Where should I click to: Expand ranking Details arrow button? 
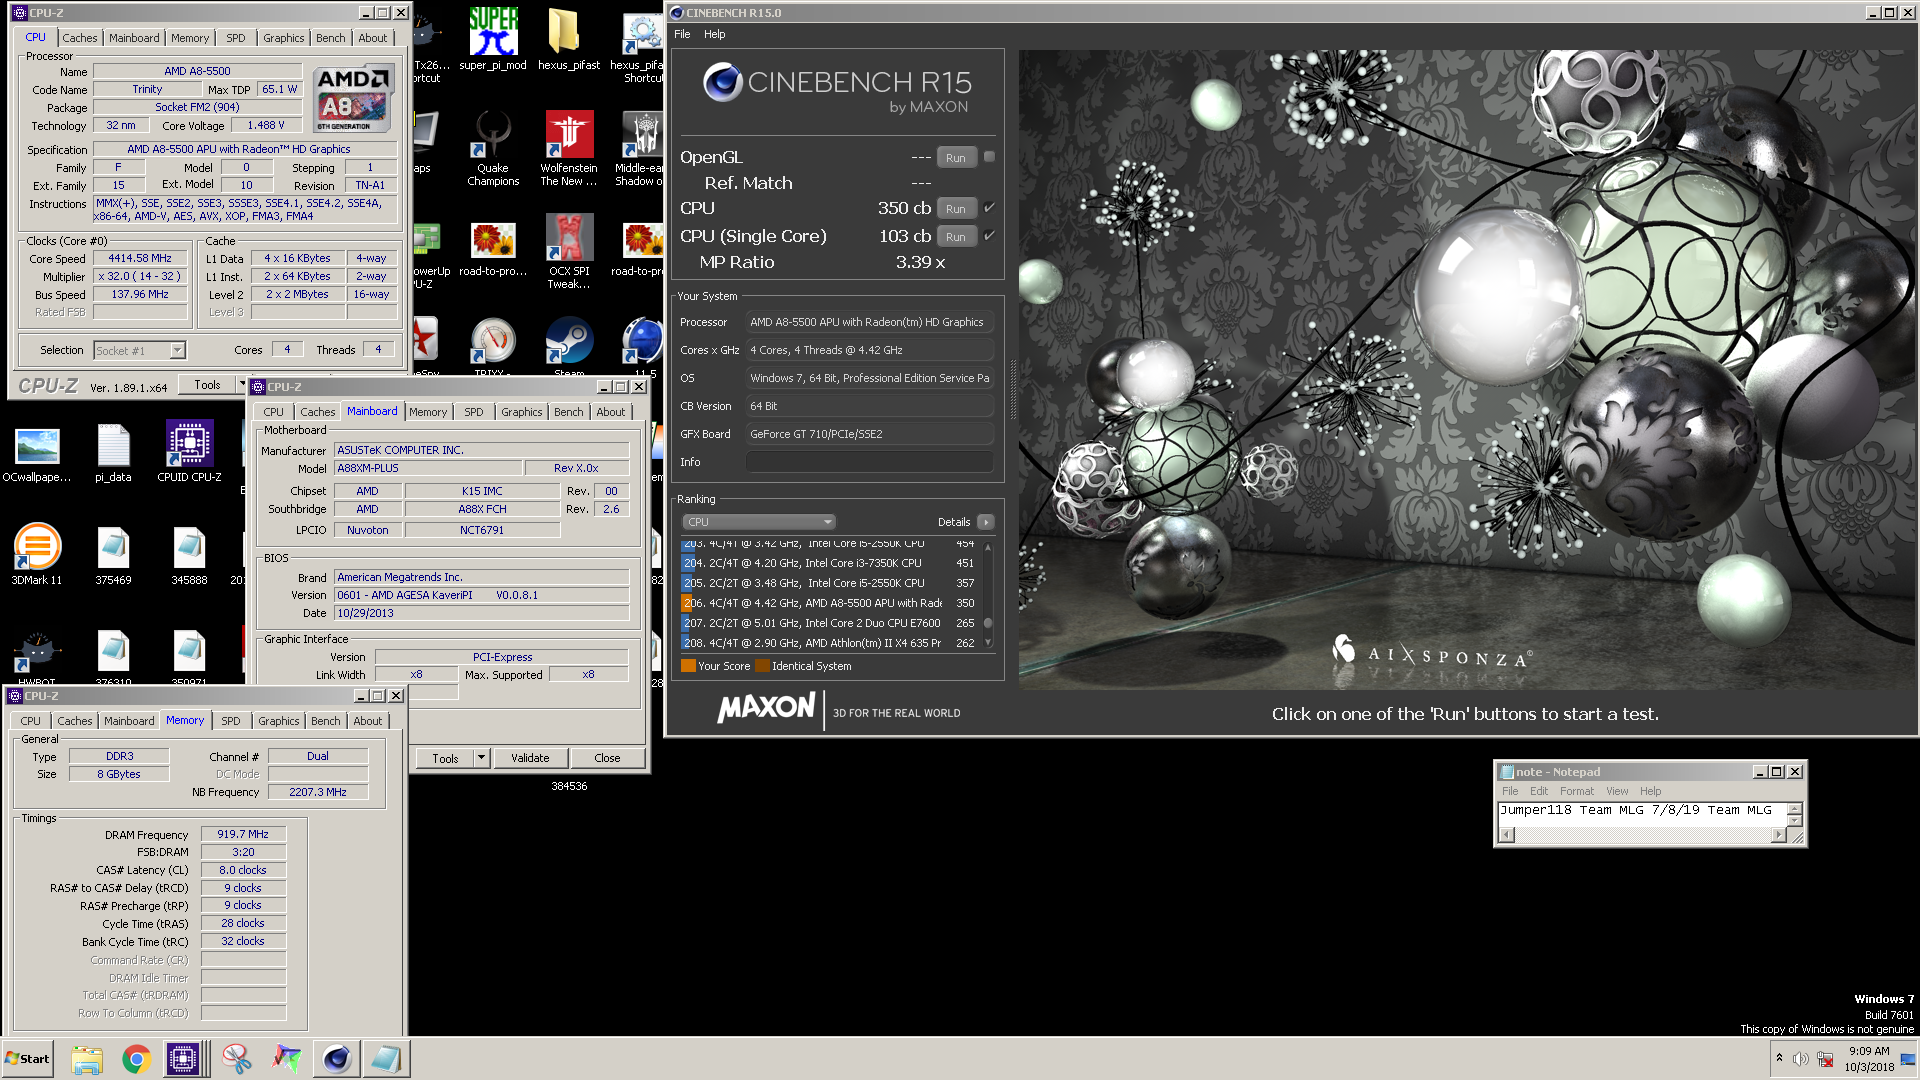(x=986, y=522)
